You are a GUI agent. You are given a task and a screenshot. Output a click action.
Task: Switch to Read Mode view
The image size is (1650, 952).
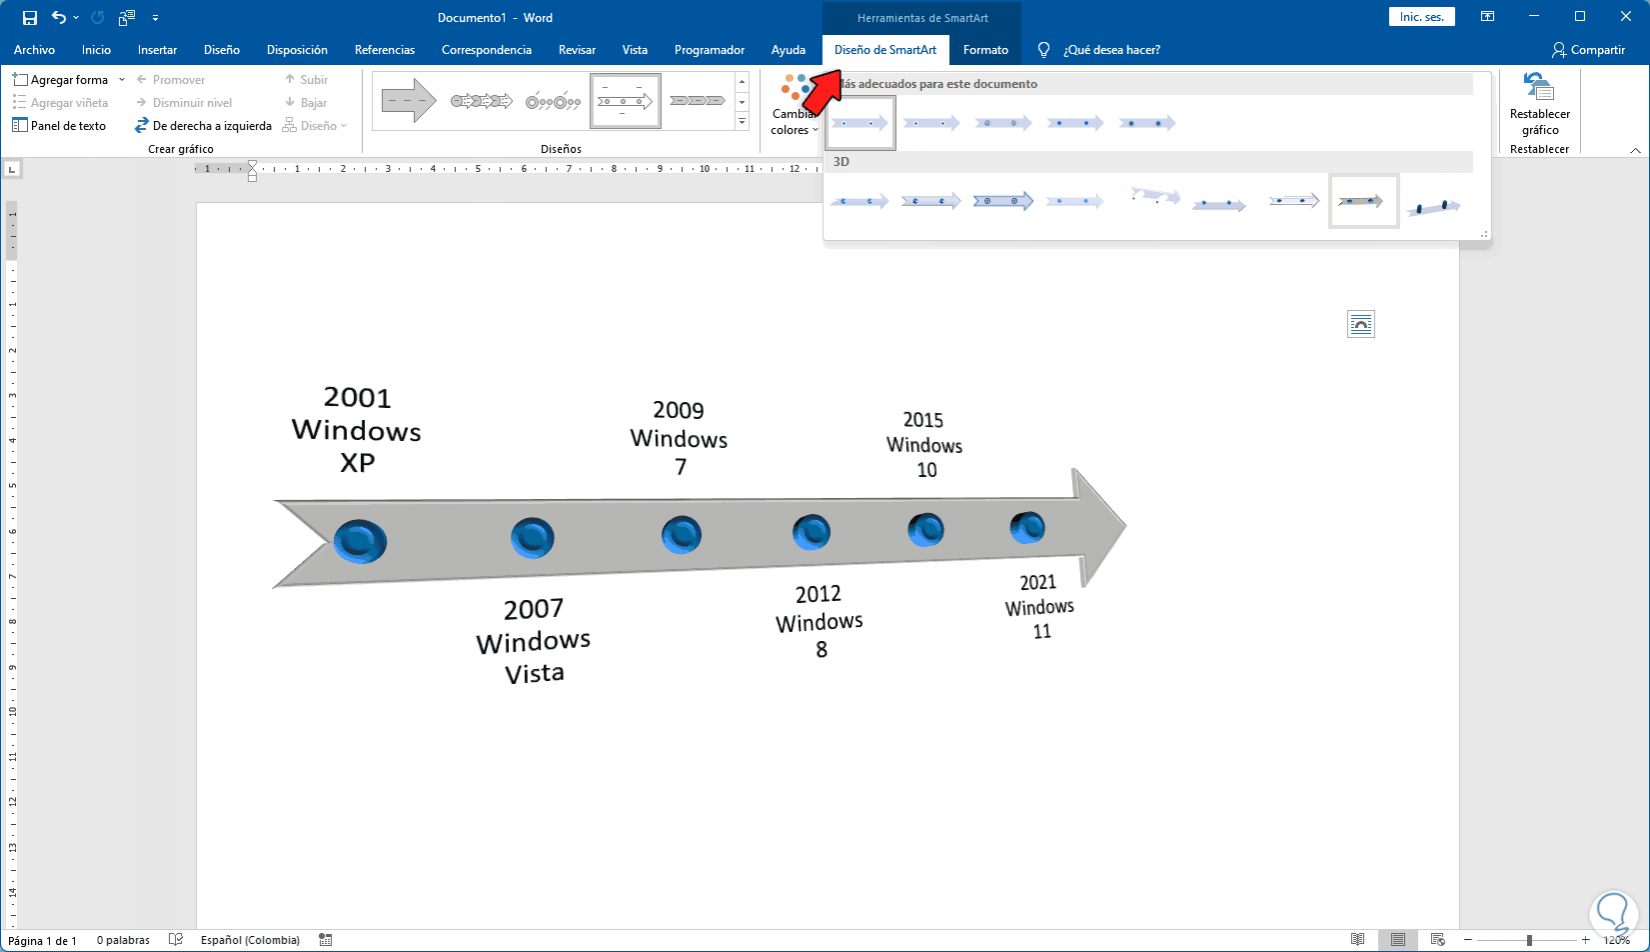click(x=1357, y=940)
